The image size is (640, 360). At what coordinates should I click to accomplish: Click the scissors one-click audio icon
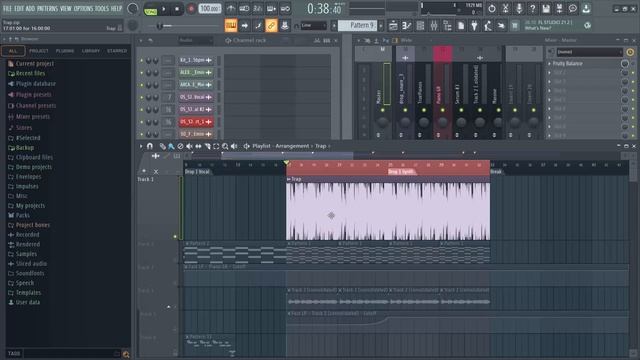505,9
